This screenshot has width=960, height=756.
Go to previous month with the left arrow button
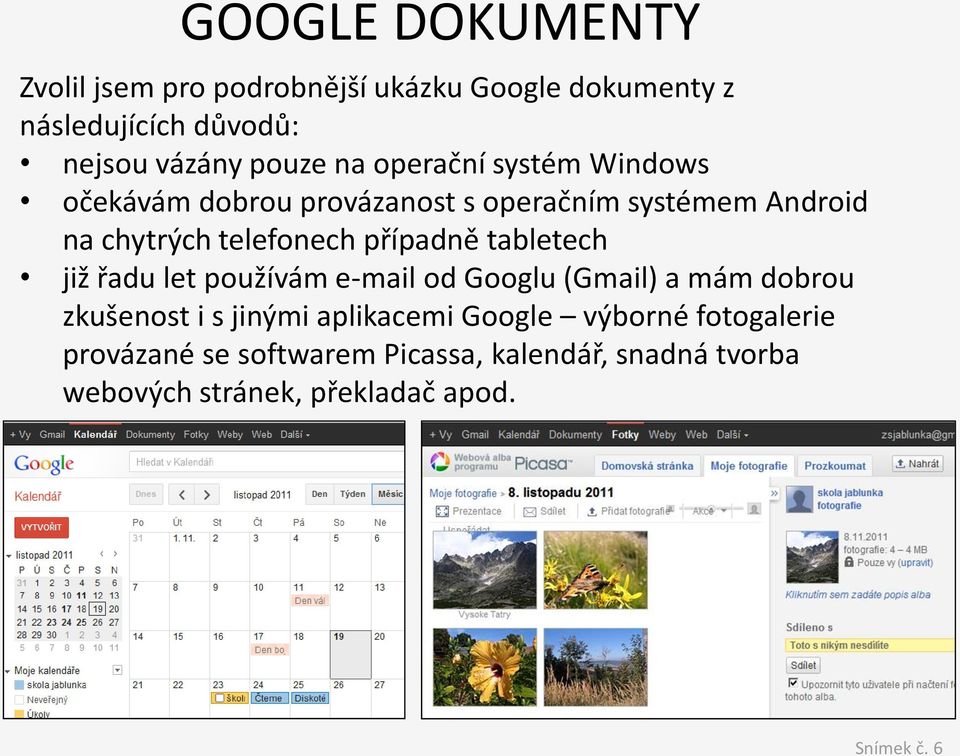tap(182, 495)
